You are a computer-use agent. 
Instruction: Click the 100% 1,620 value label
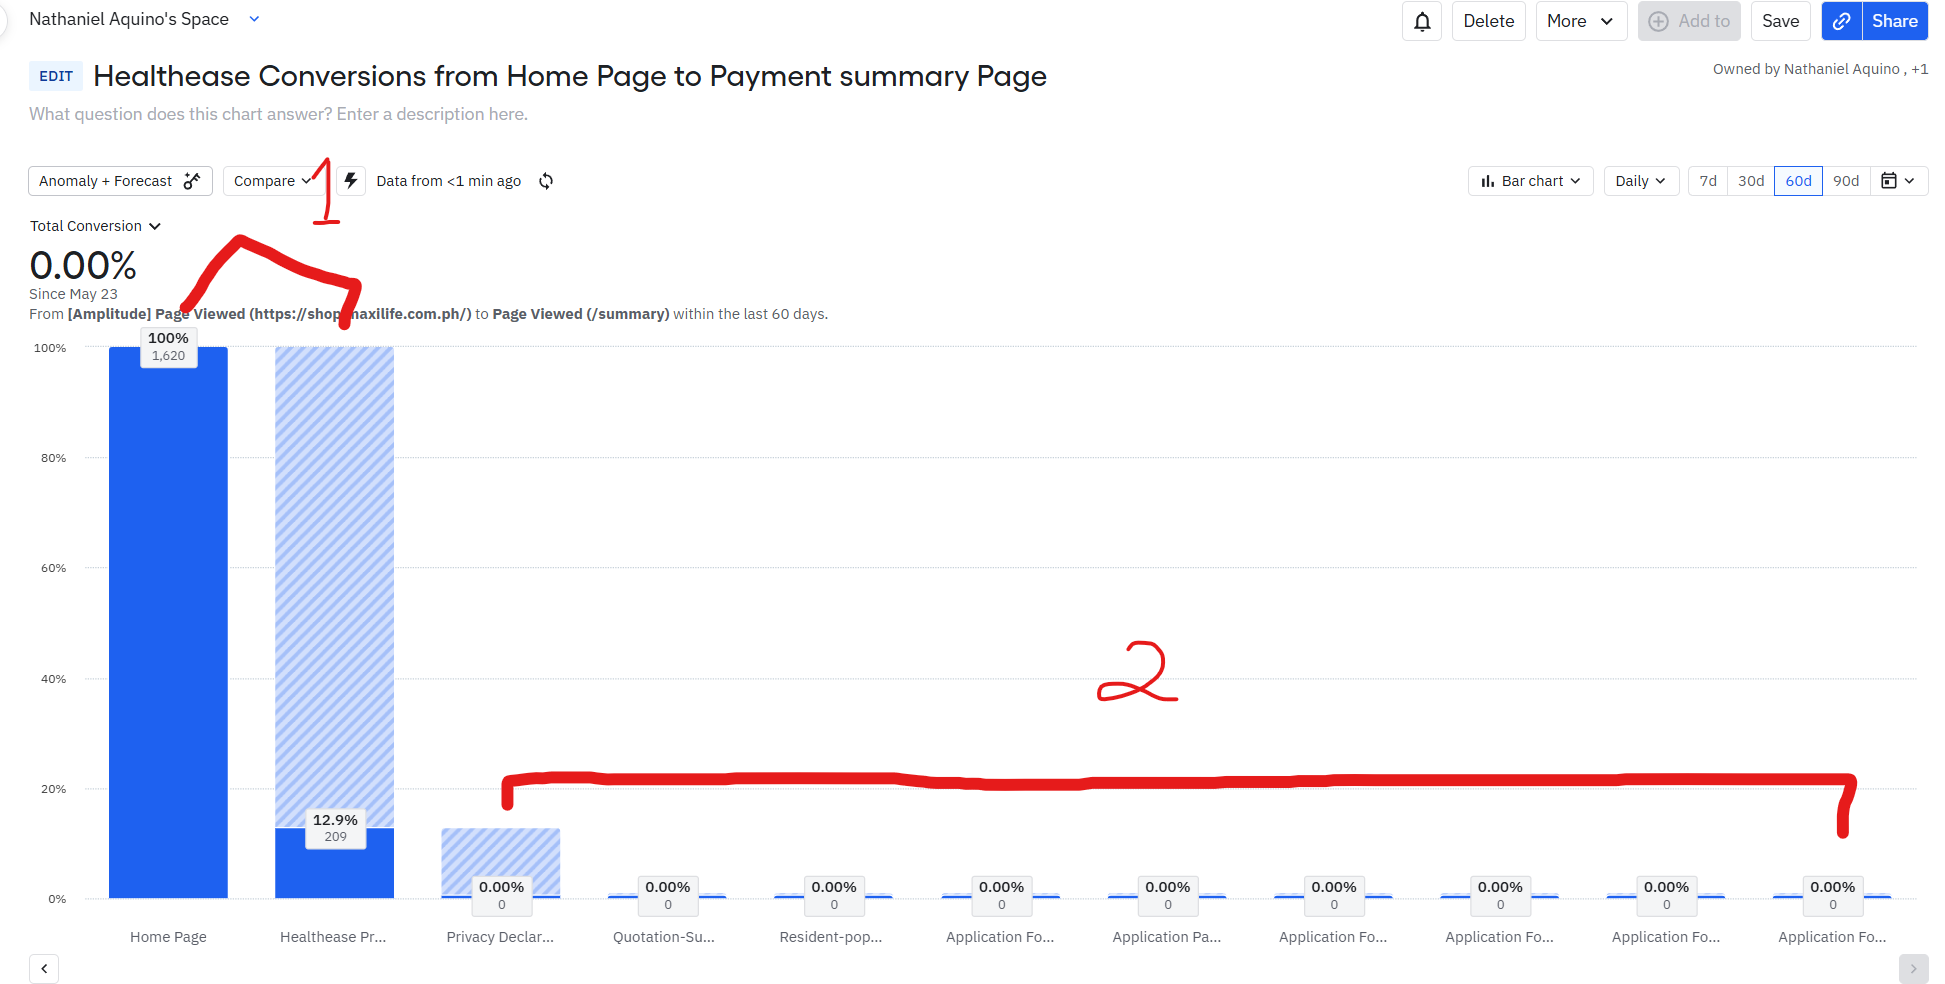point(168,347)
